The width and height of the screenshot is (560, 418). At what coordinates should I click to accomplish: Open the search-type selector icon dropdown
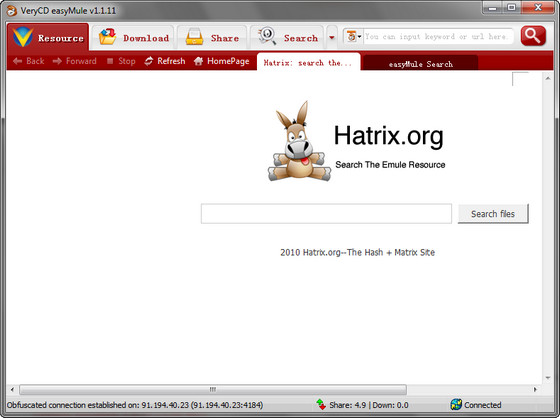point(354,36)
